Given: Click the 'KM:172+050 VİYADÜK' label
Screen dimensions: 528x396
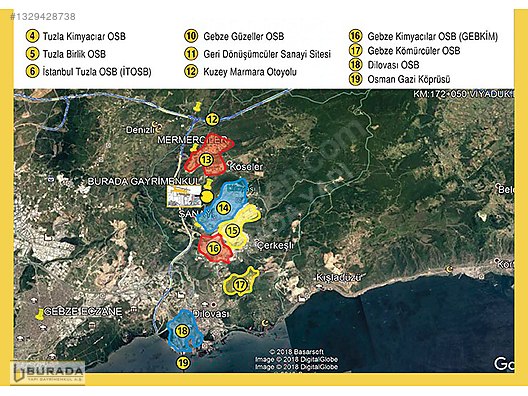Looking at the screenshot, I should point(463,94).
